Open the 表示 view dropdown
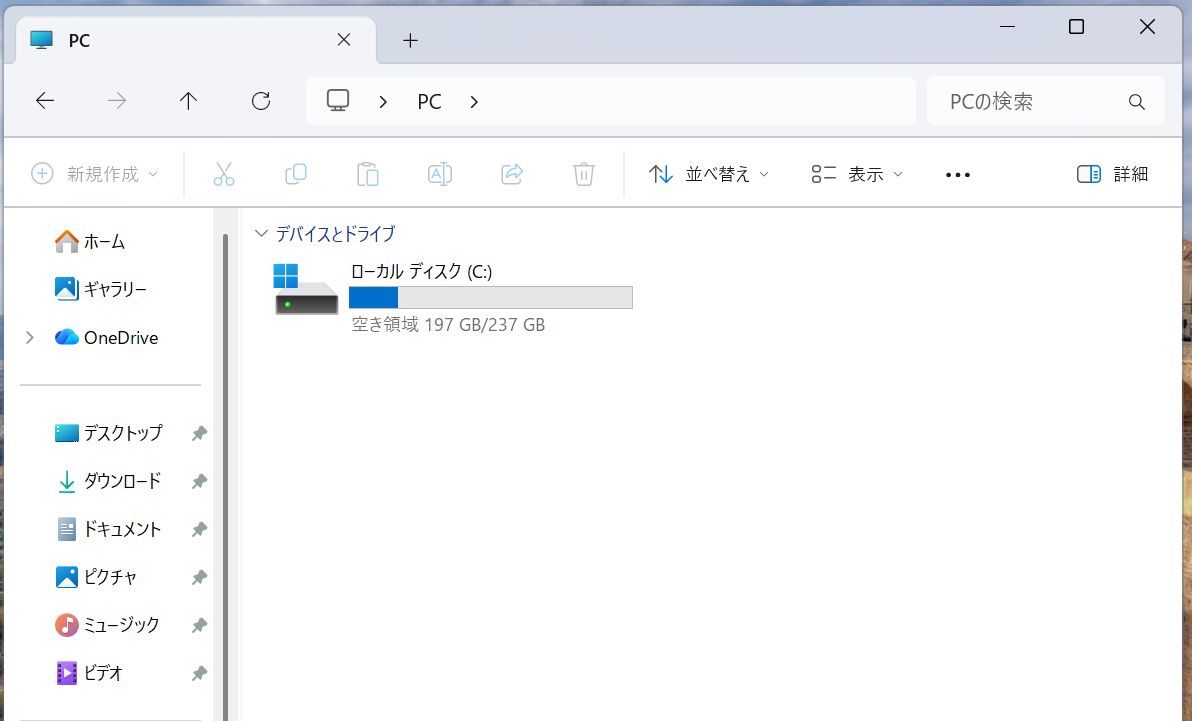The height and width of the screenshot is (721, 1192). pos(857,174)
